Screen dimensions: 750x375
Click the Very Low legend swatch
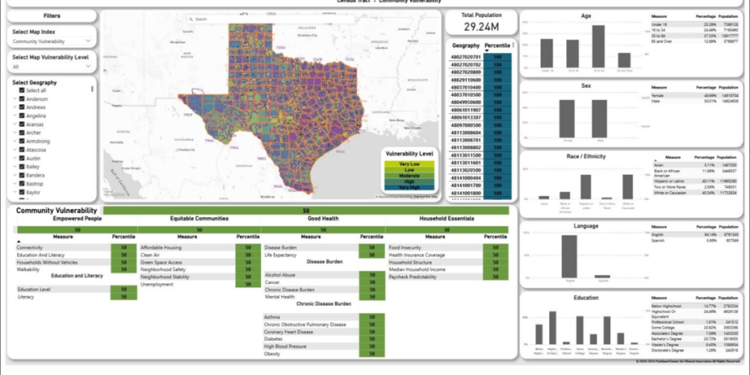coord(409,164)
